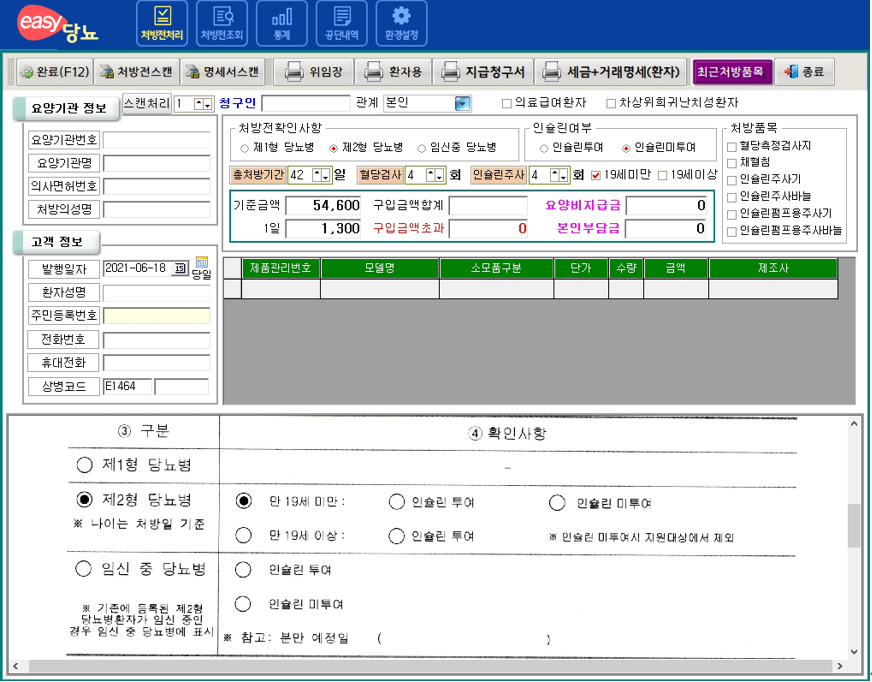The width and height of the screenshot is (872, 682).
Task: Click the 요양기관번호 input field
Action: coord(157,140)
